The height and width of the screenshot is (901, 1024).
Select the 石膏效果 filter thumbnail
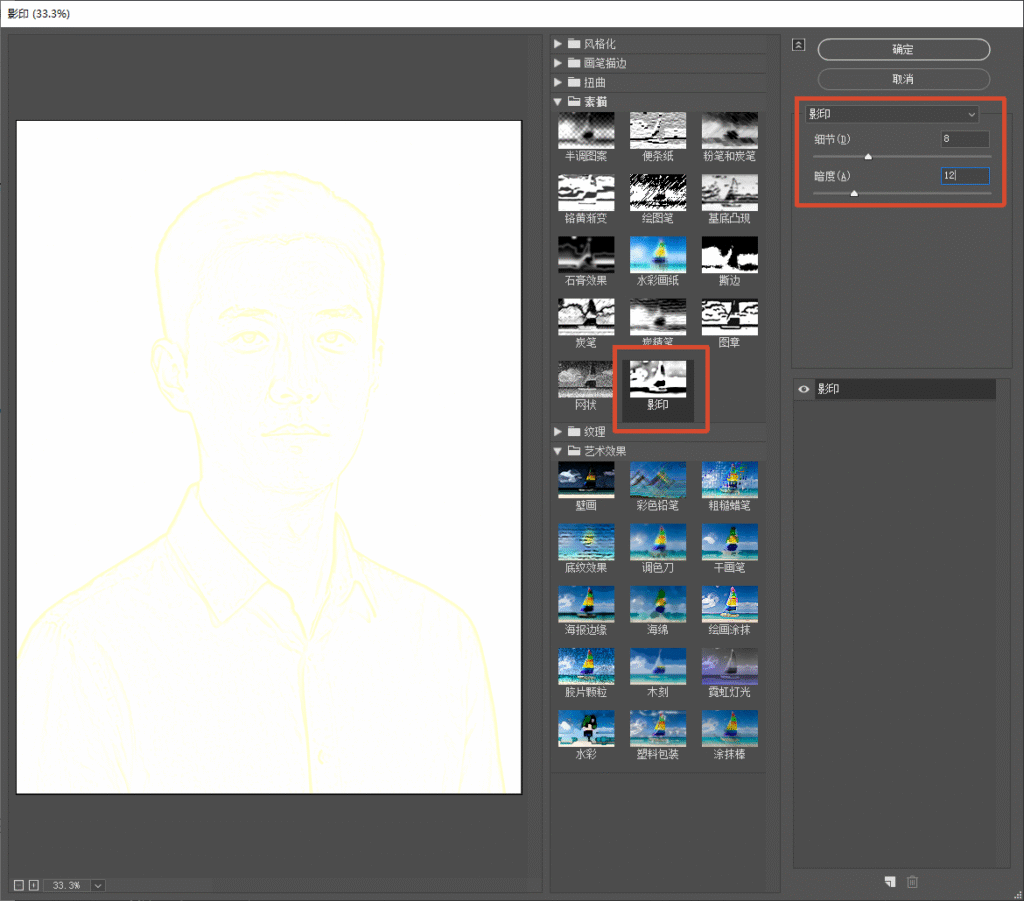point(586,255)
